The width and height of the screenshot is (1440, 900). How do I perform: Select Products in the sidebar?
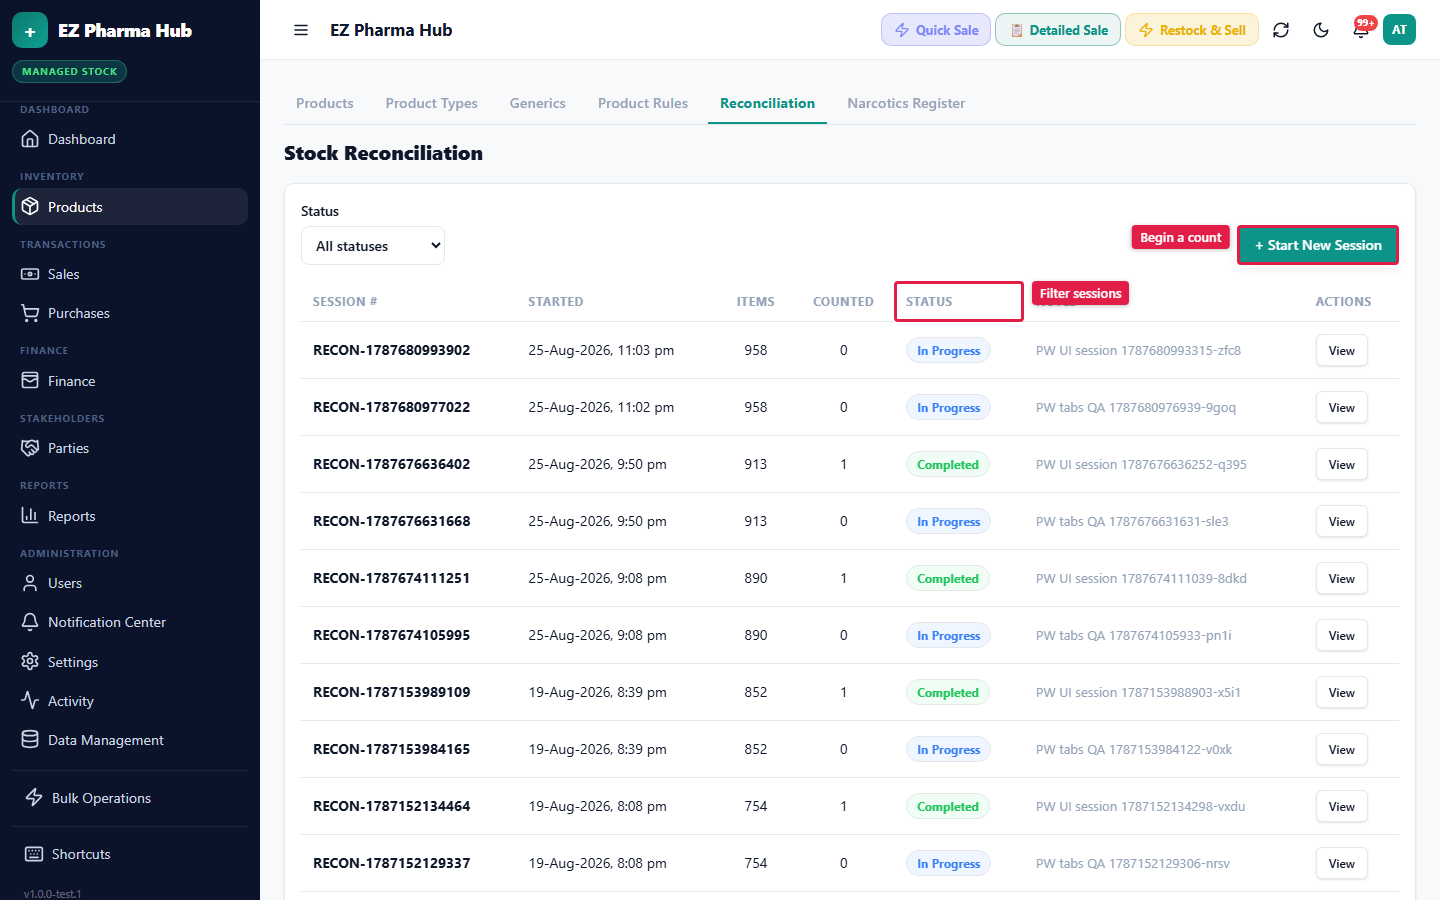click(x=130, y=207)
